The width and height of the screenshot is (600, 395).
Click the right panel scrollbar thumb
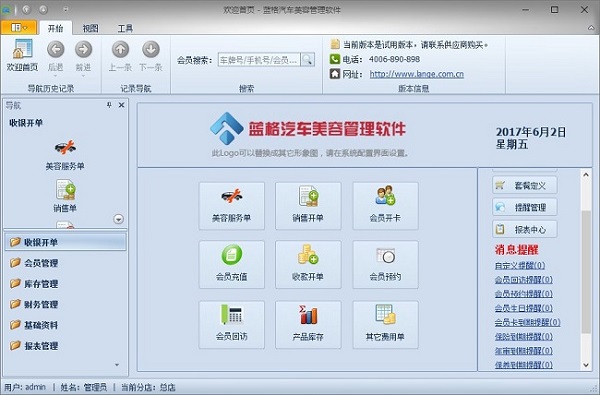(x=586, y=272)
